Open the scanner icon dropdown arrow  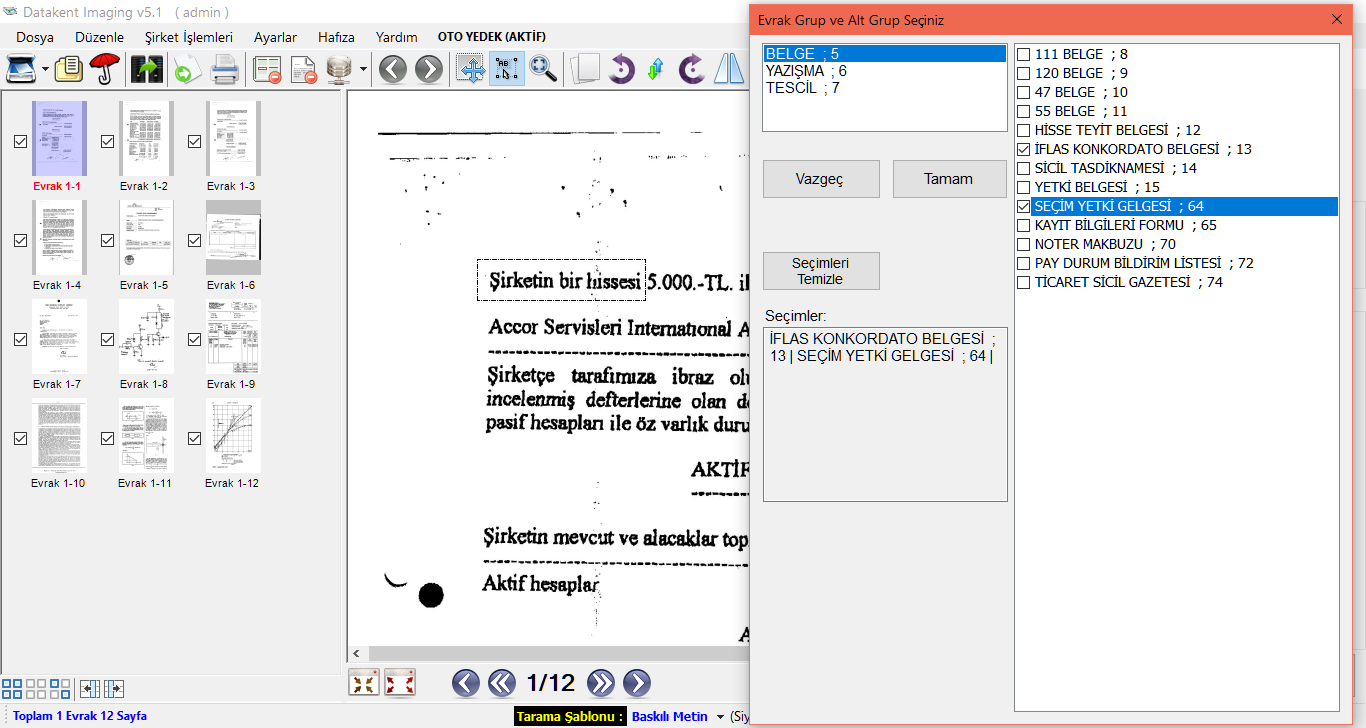coord(45,70)
